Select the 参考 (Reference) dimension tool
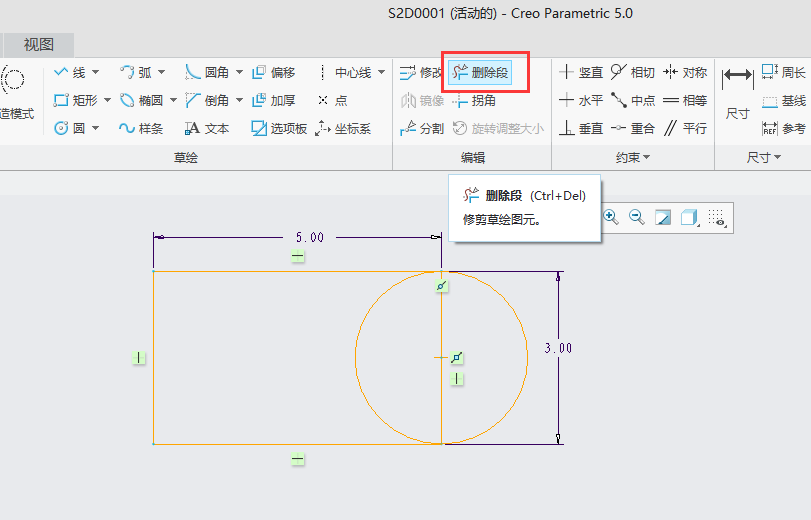 point(784,128)
